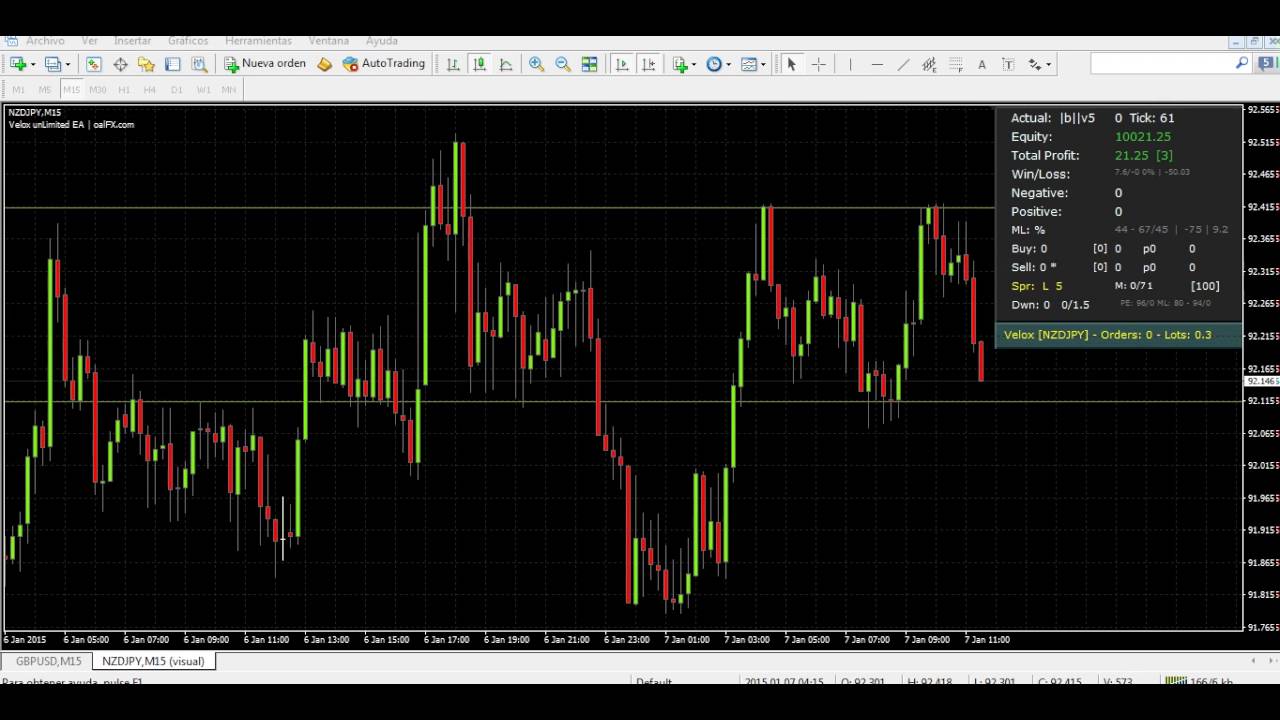This screenshot has height=720, width=1280.
Task: Select the Text tool letter A
Action: click(x=982, y=64)
